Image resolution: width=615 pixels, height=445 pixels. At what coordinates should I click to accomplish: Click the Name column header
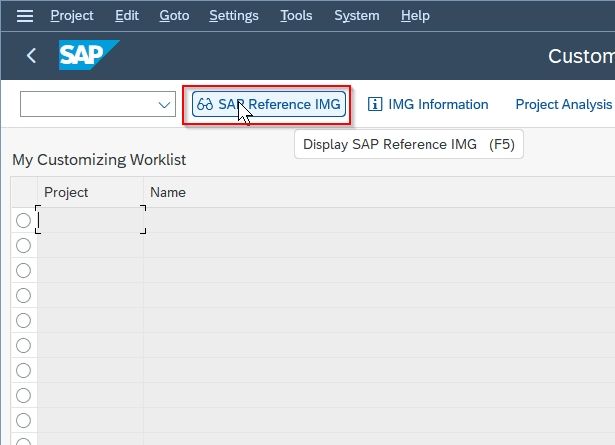pos(168,192)
